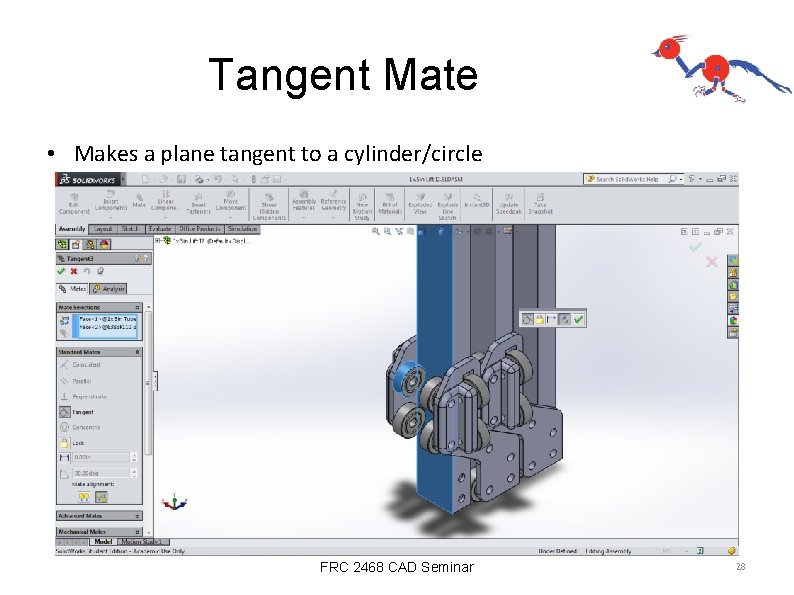Open the Print dropdown arrow in the title bar
This screenshot has width=794, height=595.
click(208, 180)
